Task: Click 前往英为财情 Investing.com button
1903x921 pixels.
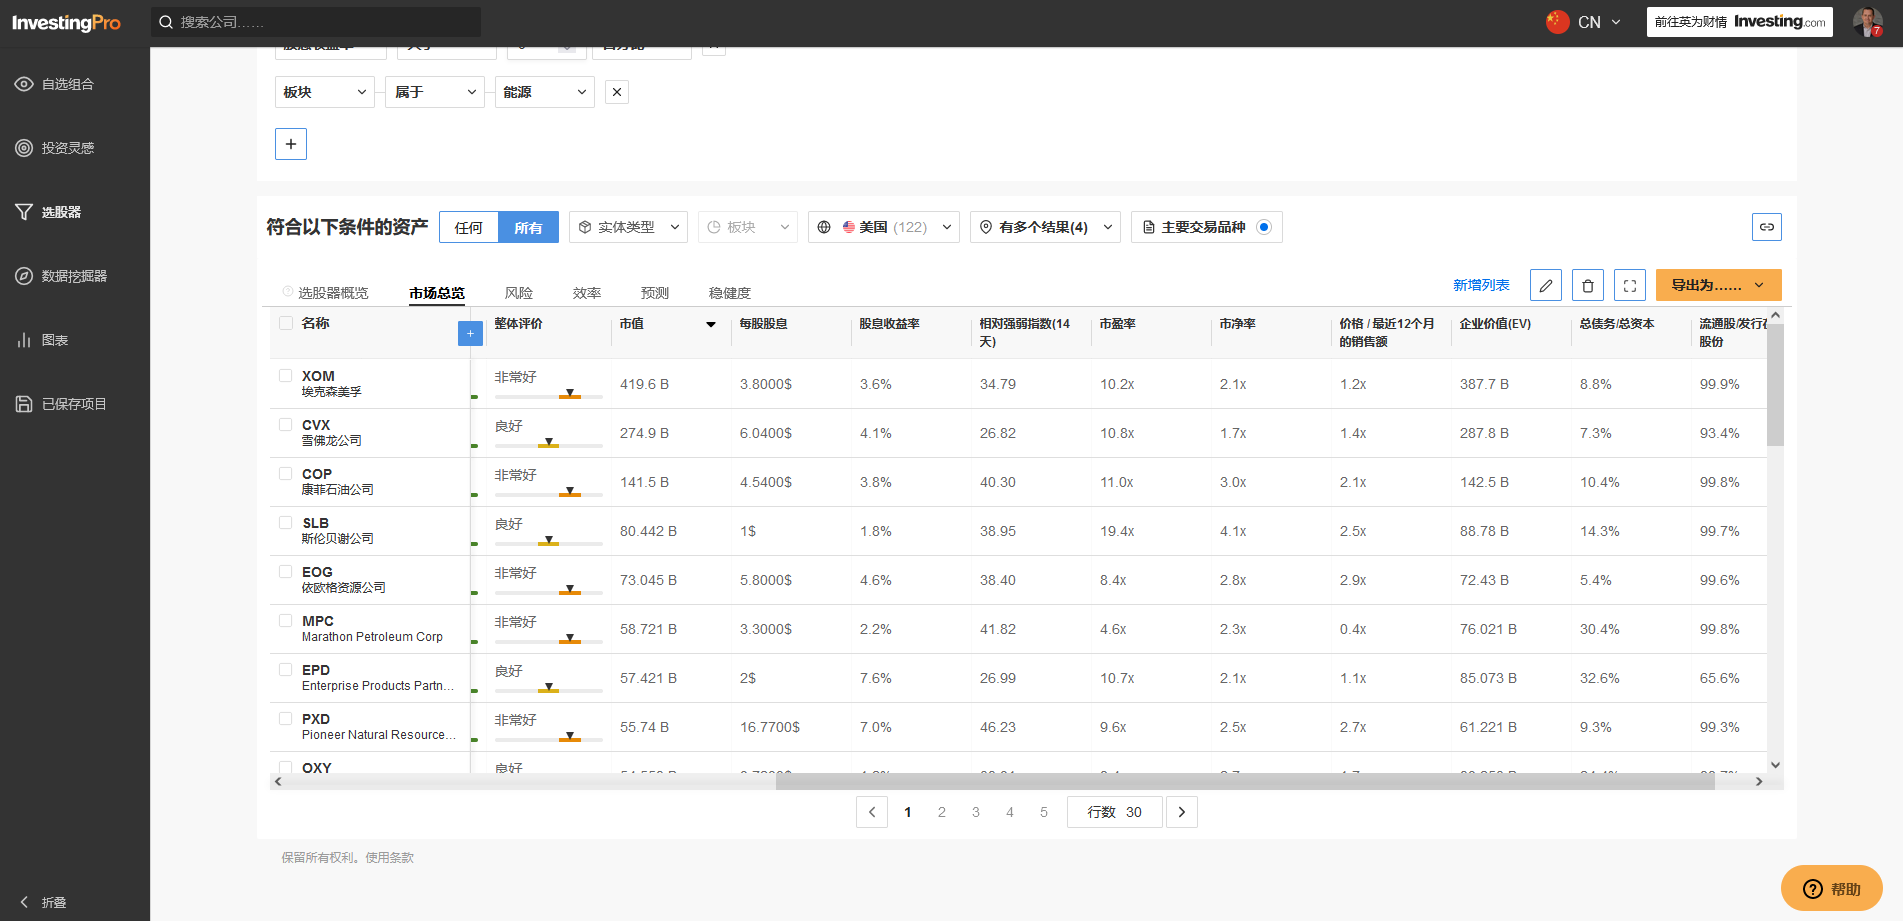Action: pos(1740,22)
